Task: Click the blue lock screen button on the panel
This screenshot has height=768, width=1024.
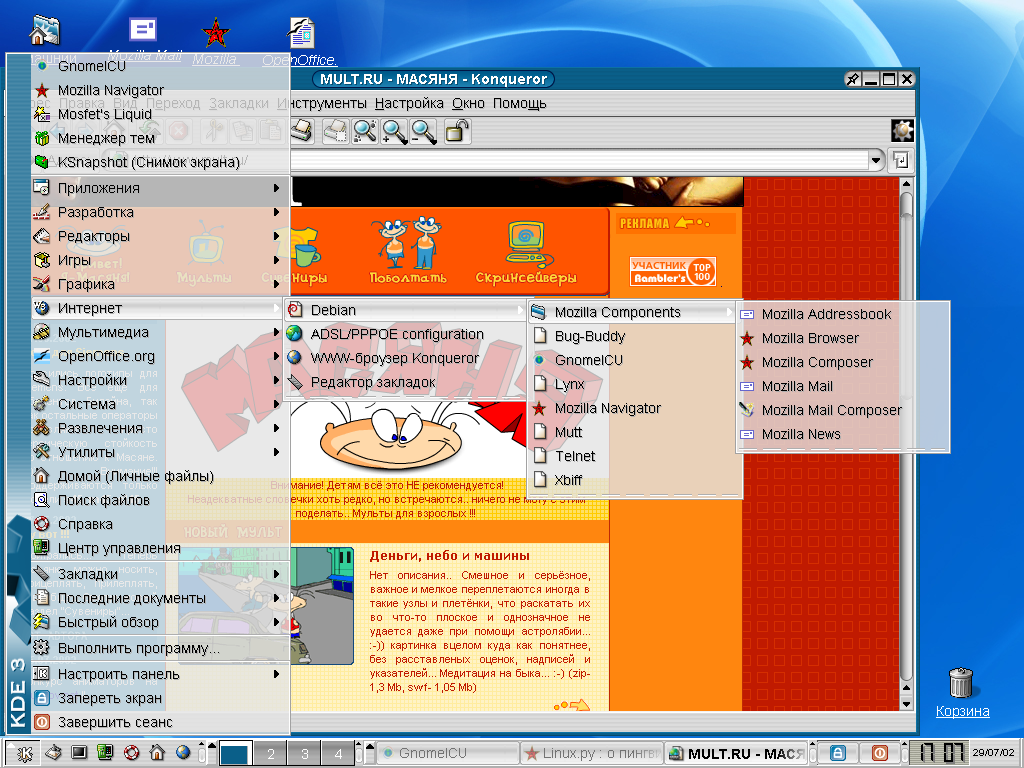Action: click(838, 753)
